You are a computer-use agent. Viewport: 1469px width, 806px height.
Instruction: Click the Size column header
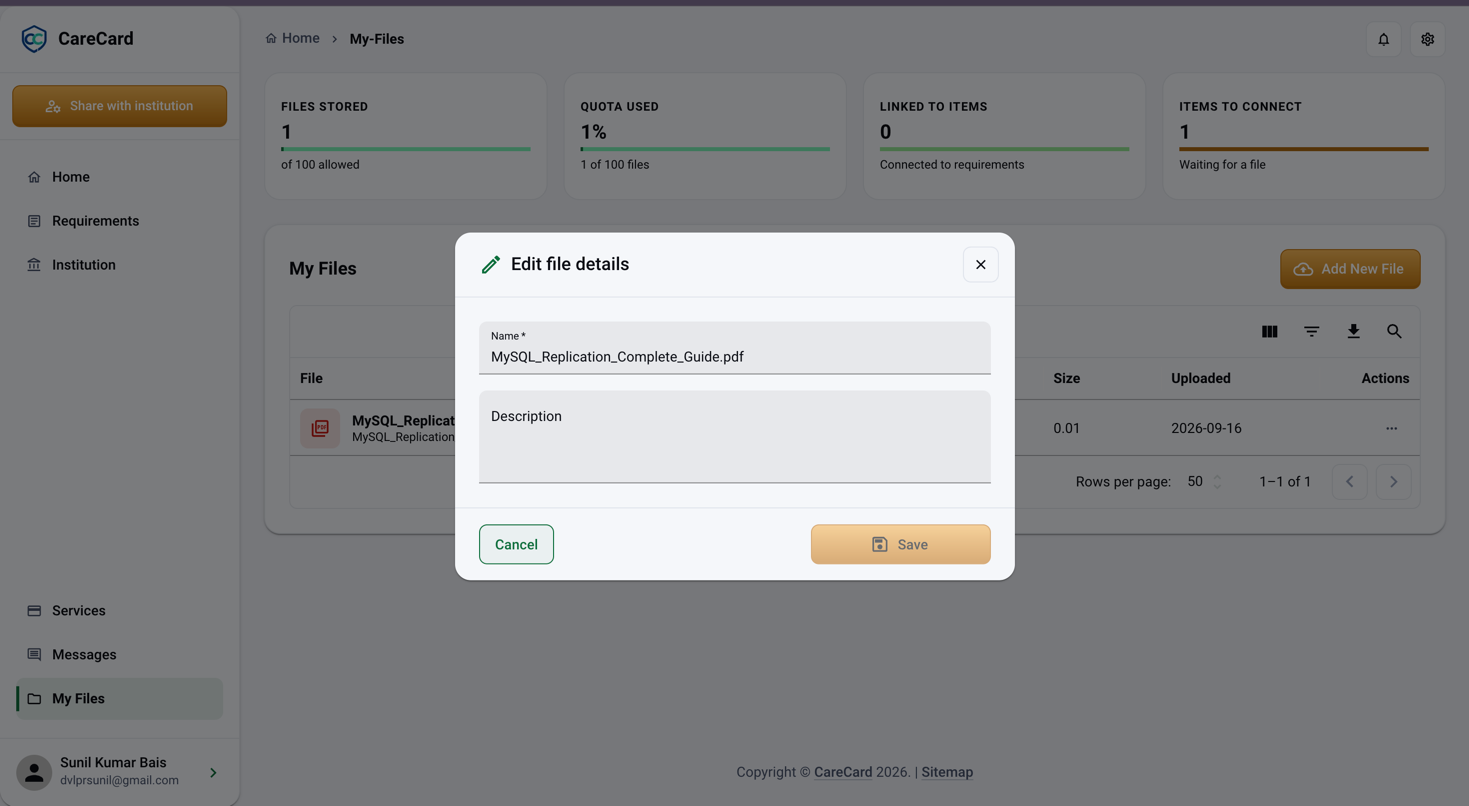(1066, 378)
